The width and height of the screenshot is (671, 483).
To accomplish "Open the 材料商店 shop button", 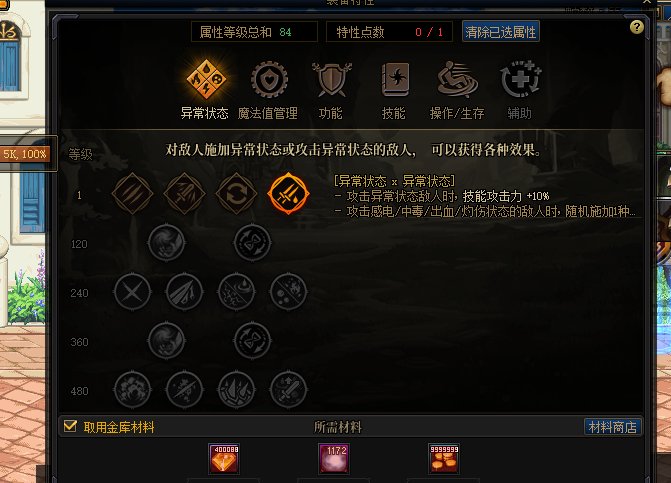I will coord(613,427).
